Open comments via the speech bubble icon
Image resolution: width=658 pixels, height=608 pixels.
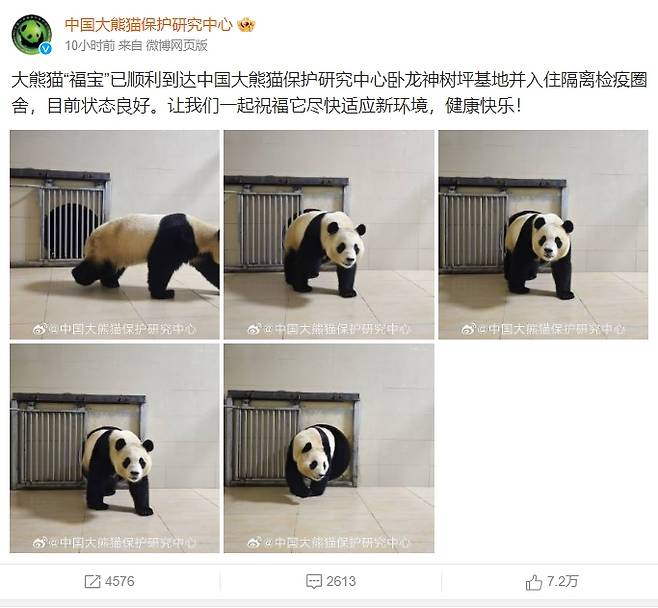coord(313,582)
